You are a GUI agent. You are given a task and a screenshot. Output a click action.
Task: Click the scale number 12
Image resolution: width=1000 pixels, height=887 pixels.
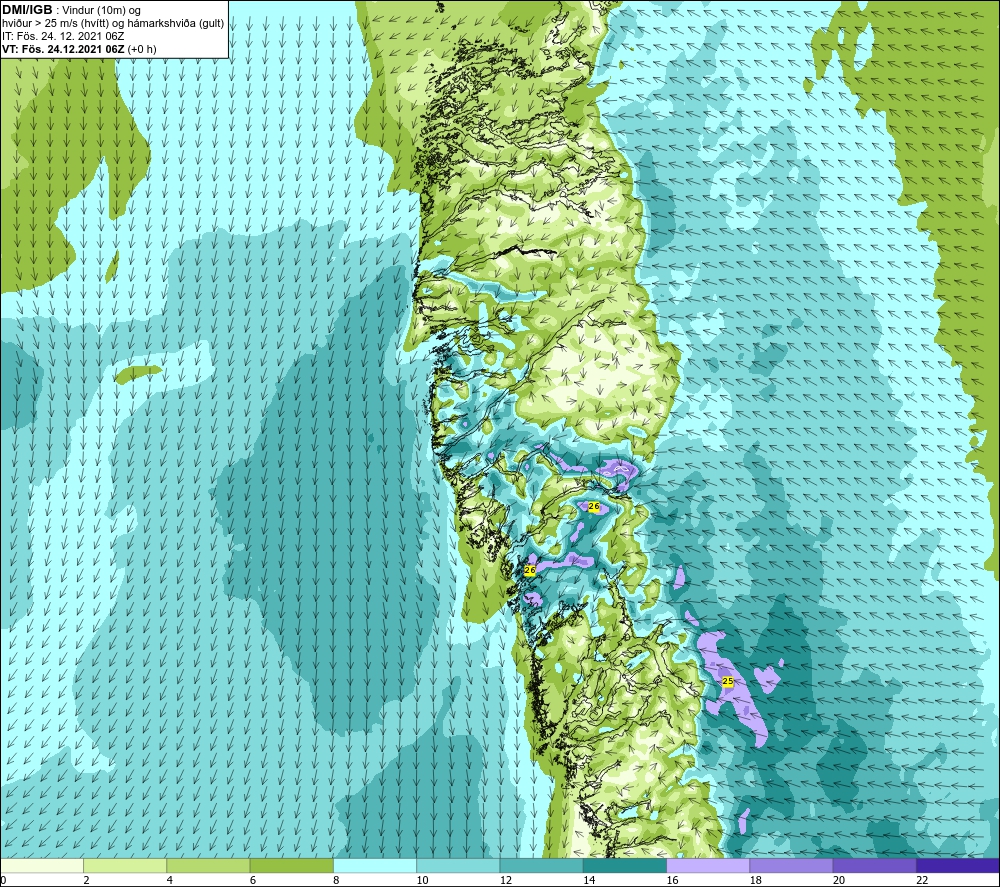(506, 881)
